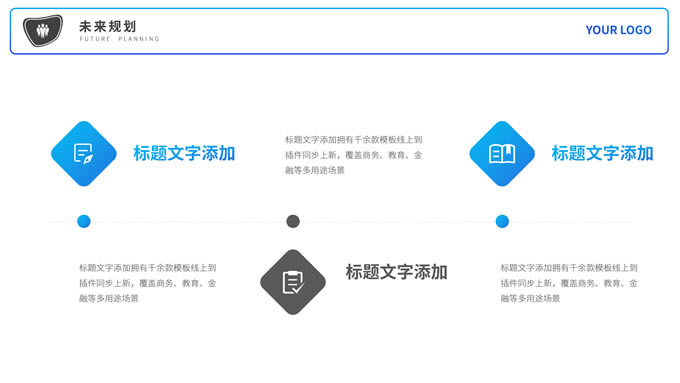This screenshot has width=680, height=383.
Task: Select heading beside the note-and-pen icon
Action: [184, 154]
